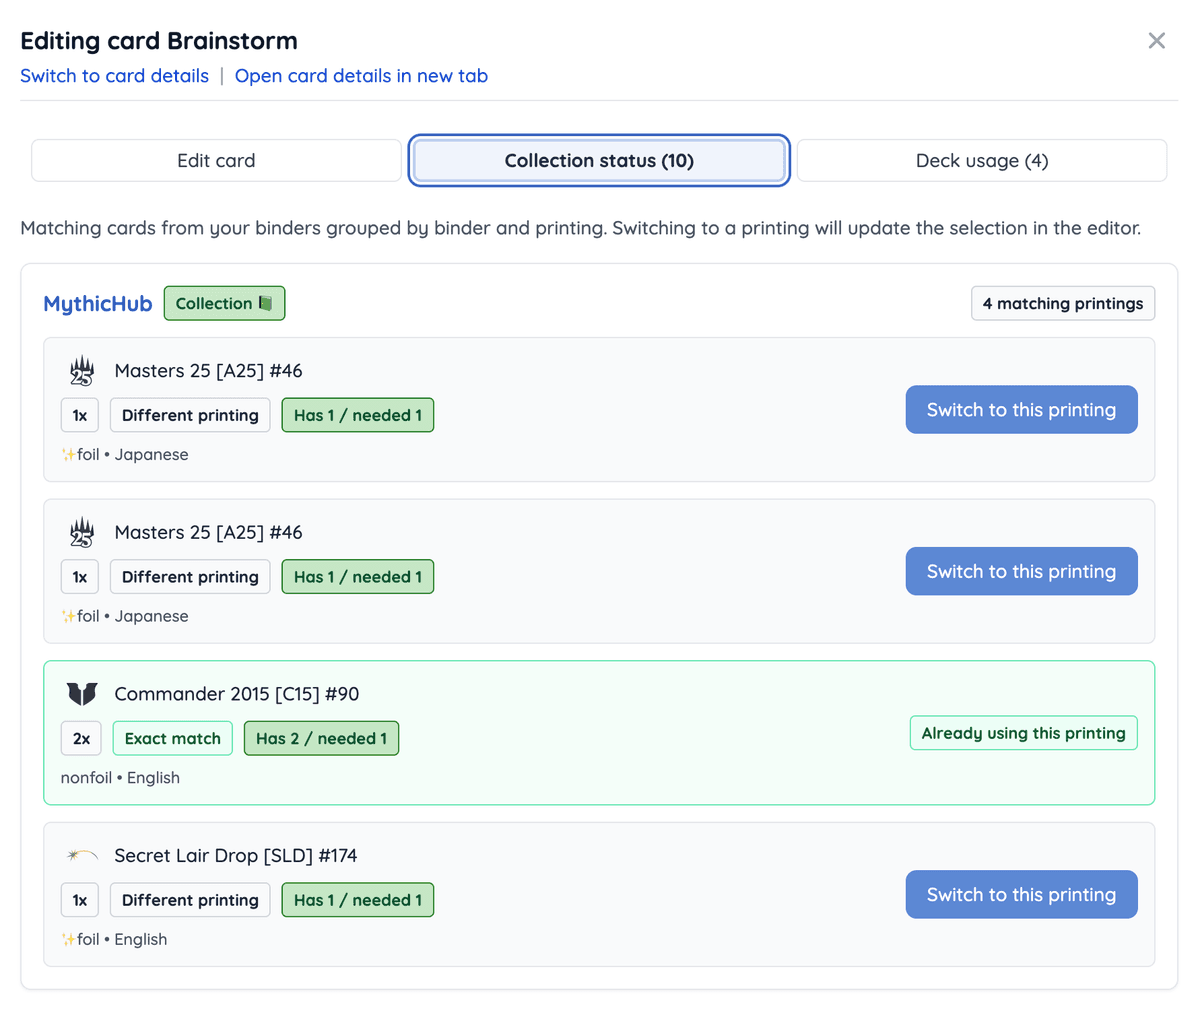Click the 4 matching printings badge
Viewport: 1200px width, 1009px height.
[x=1062, y=304]
